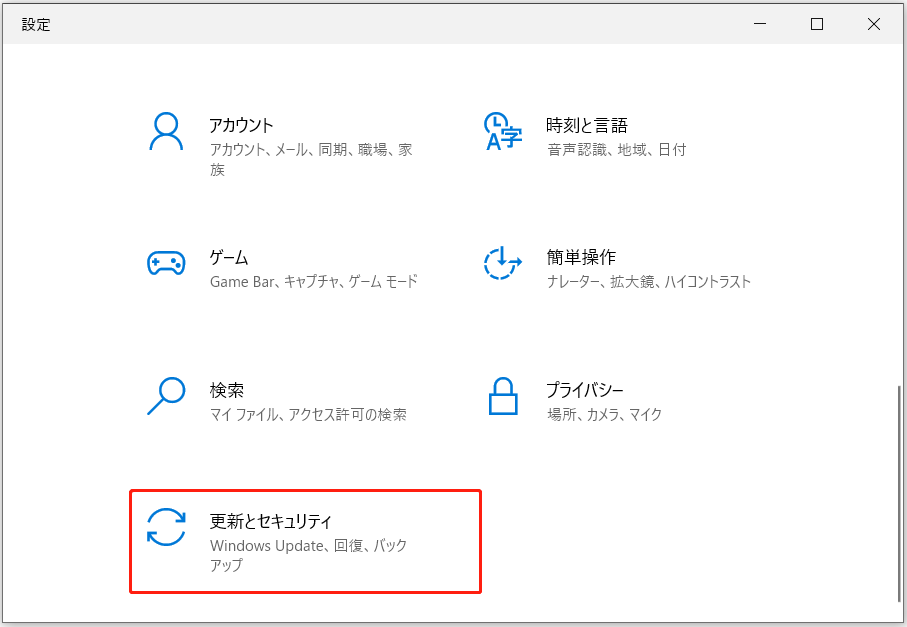
Task: Select the game controller icon for ゲーム
Action: (166, 265)
